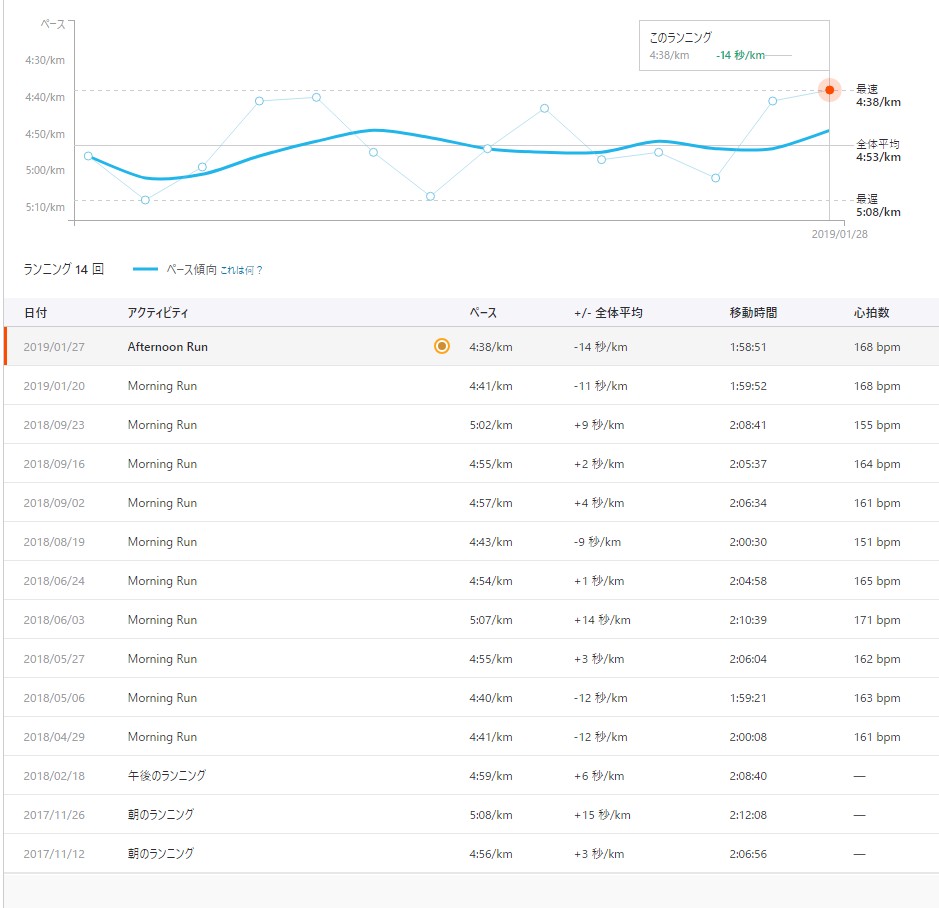939x908 pixels.
Task: Click the -9 秒/km difference value
Action: (x=597, y=541)
